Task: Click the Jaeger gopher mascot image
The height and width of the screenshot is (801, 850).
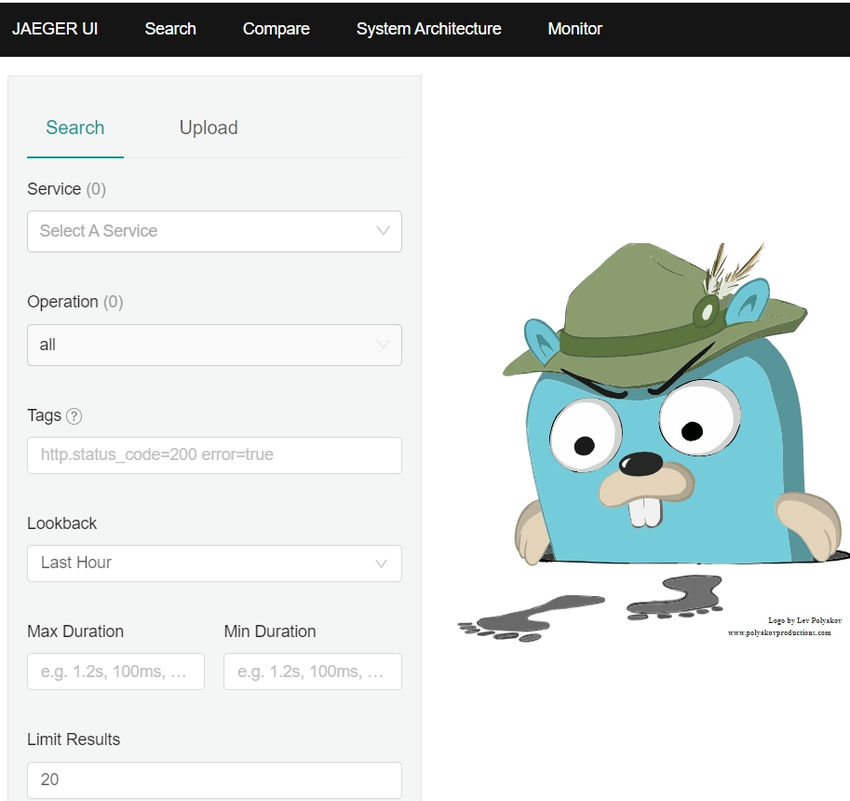Action: pyautogui.click(x=653, y=442)
